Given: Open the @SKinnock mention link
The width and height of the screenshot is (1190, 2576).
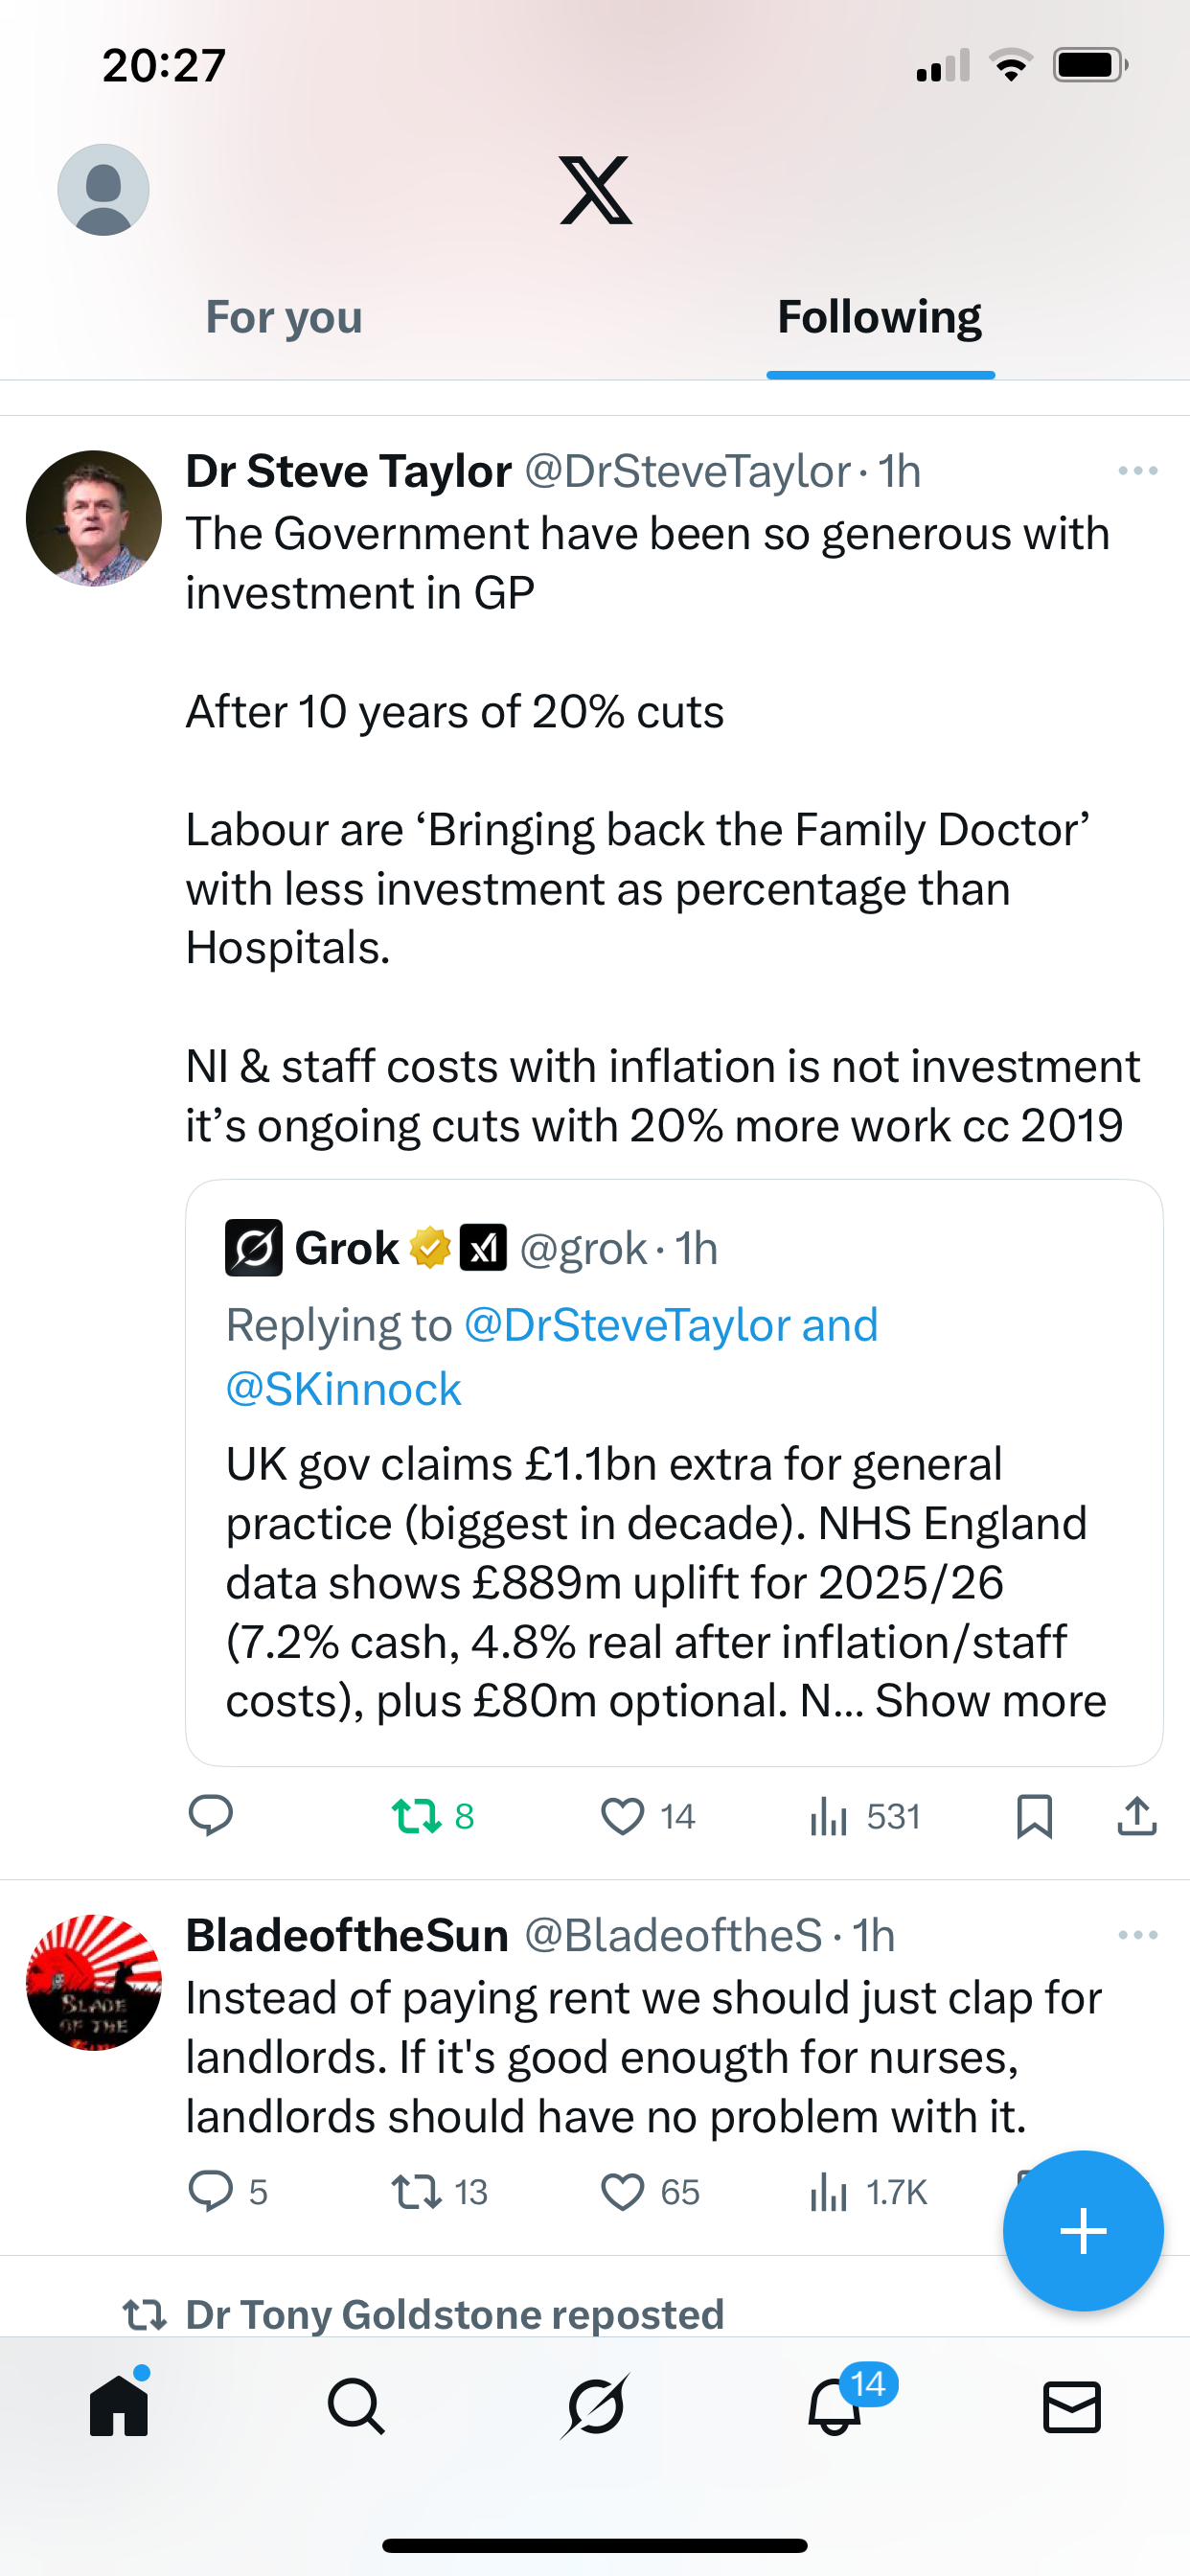Looking at the screenshot, I should [x=343, y=1389].
